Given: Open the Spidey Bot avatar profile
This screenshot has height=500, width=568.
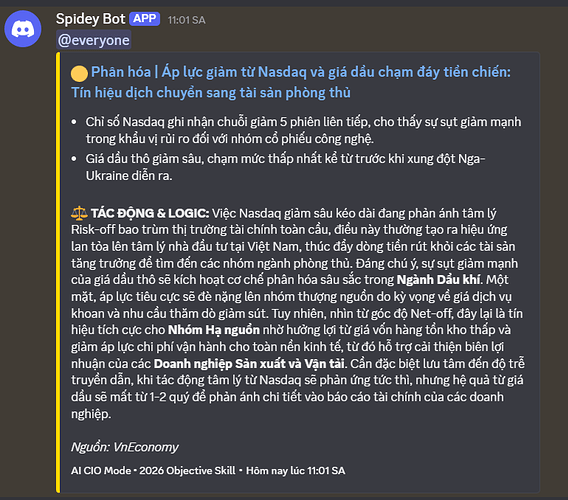Looking at the screenshot, I should (x=23, y=29).
